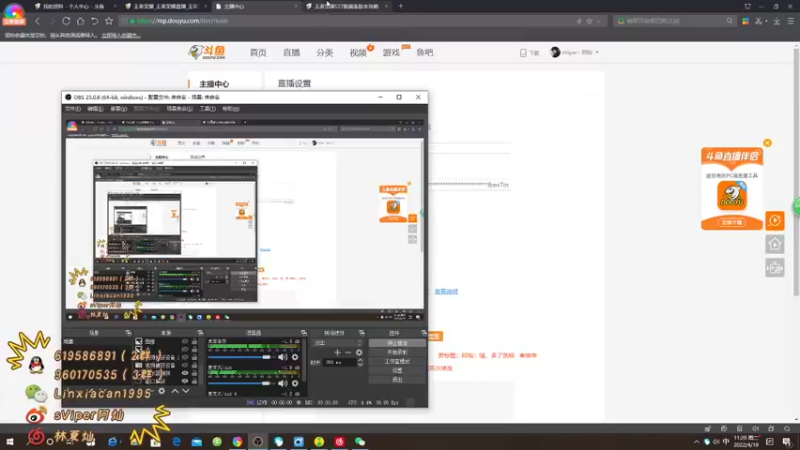The width and height of the screenshot is (800, 450).
Task: Open the OBS 编辑 menu
Action: (x=95, y=109)
